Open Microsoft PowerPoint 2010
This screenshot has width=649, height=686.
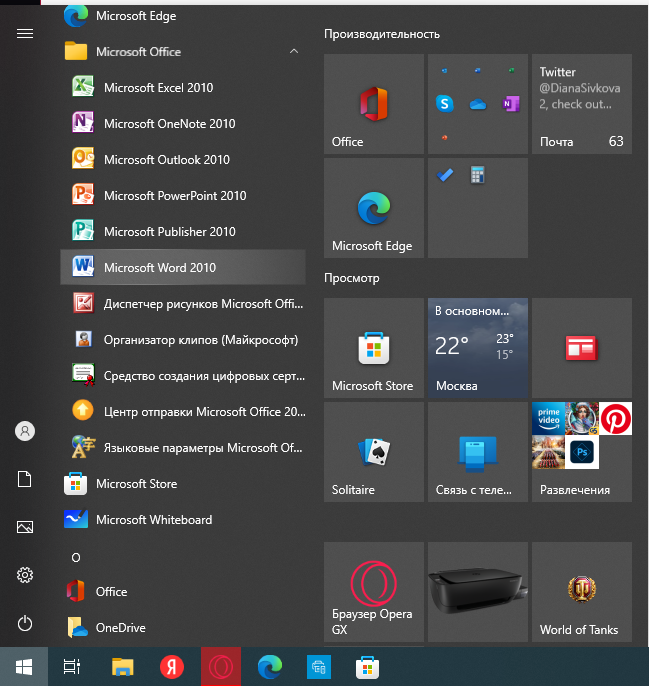(183, 196)
